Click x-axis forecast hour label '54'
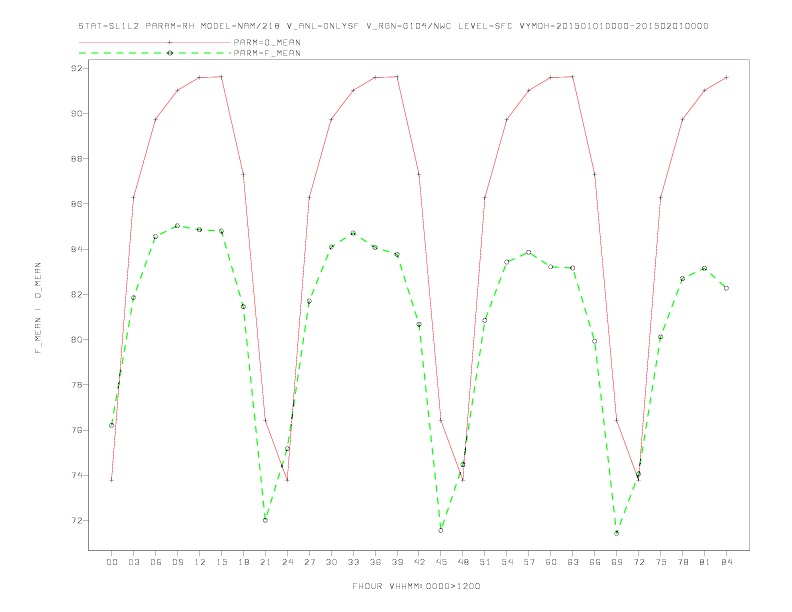This screenshot has height=612, width=792. 507,562
